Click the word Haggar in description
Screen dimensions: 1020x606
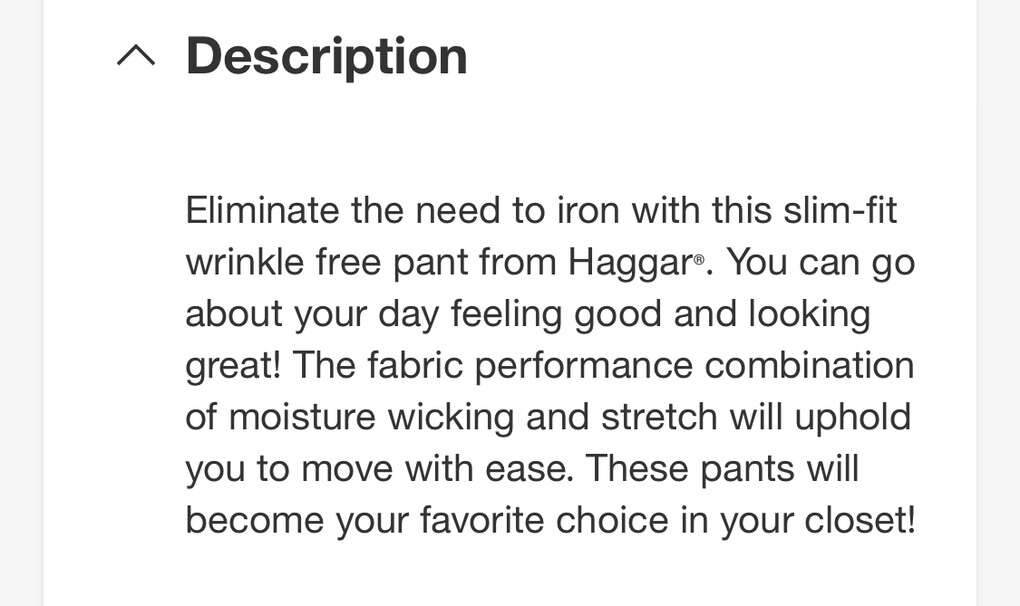pyautogui.click(x=630, y=263)
